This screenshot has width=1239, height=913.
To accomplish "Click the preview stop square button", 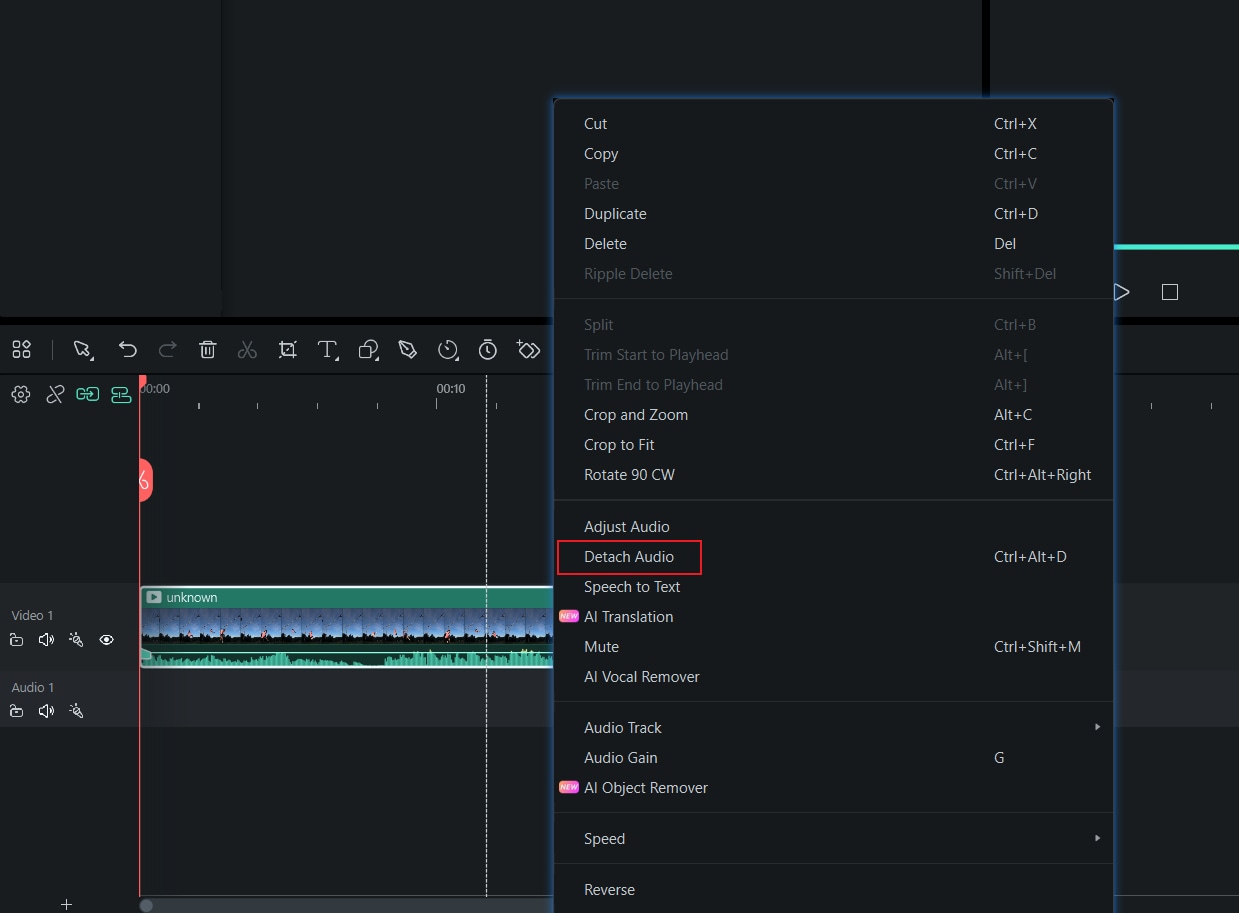I will 1170,292.
